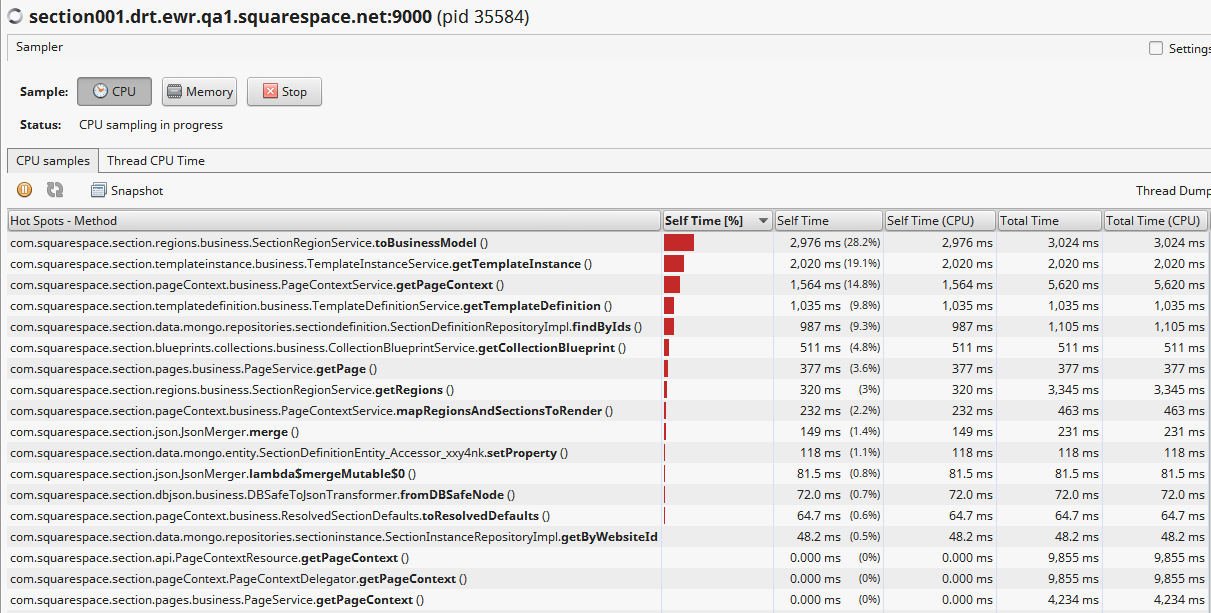Click the refresh results icon
Image resolution: width=1211 pixels, height=613 pixels.
click(x=55, y=190)
